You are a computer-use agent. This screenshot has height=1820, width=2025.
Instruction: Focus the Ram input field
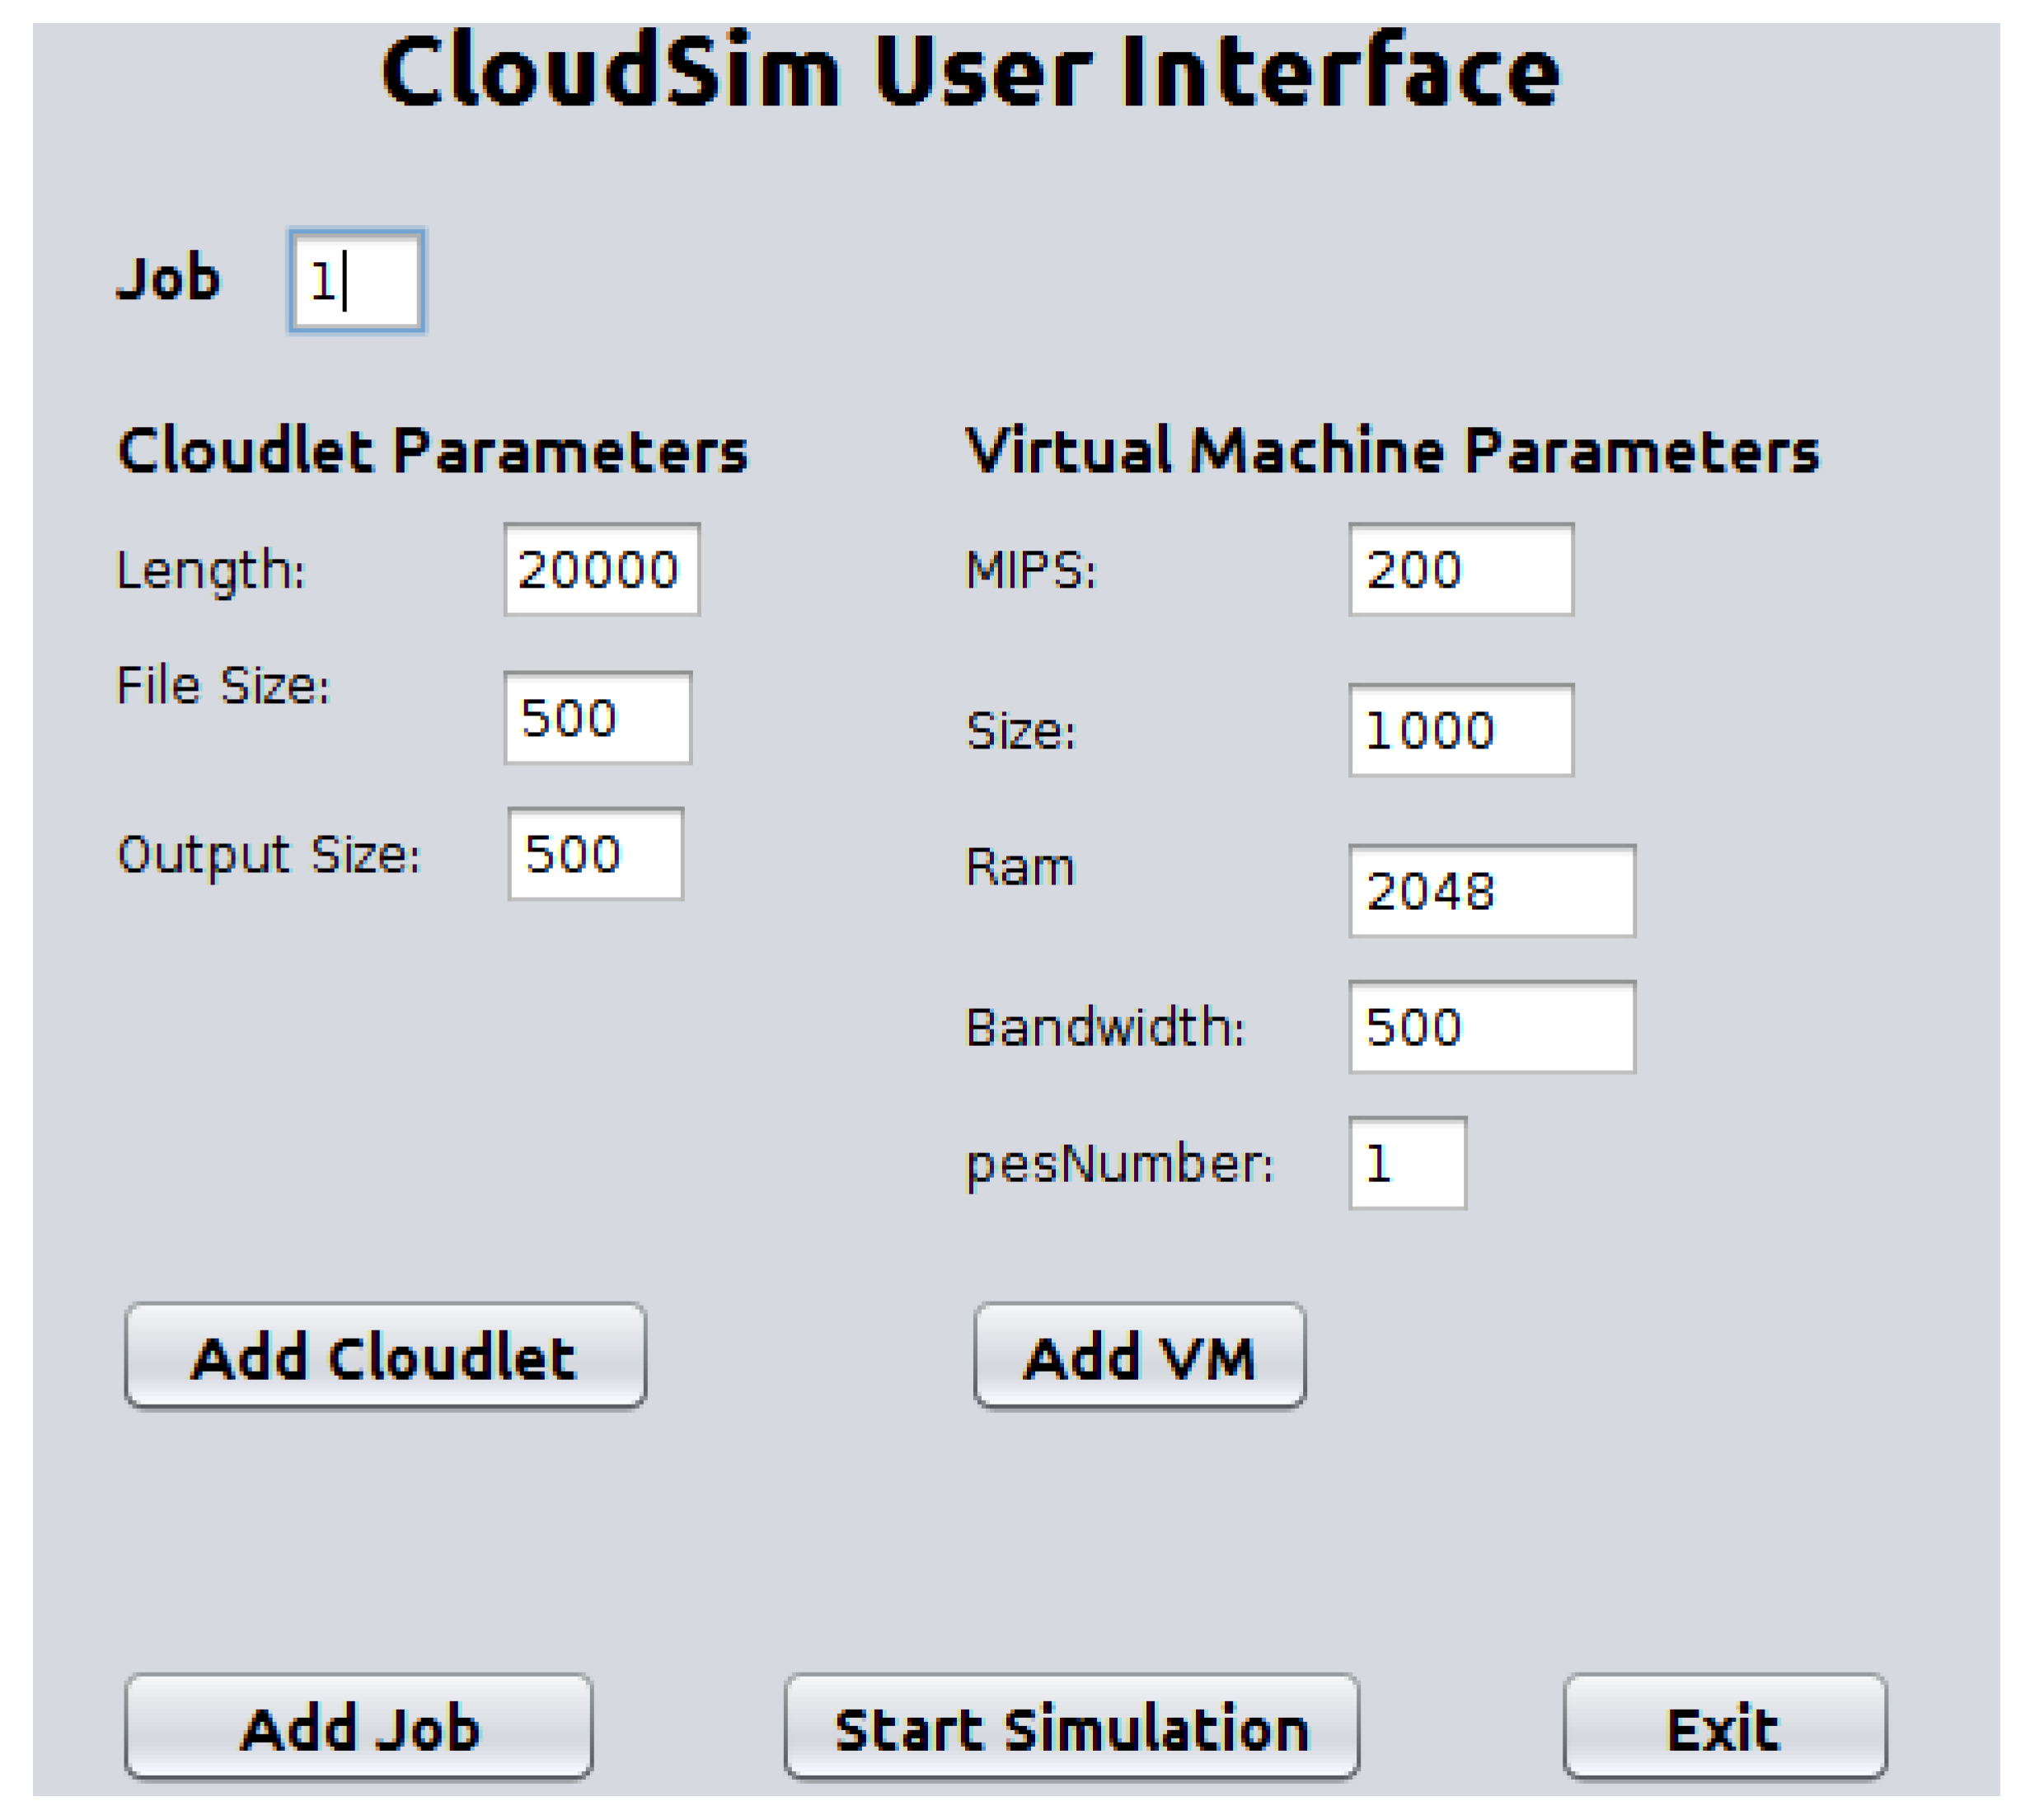pos(1491,890)
